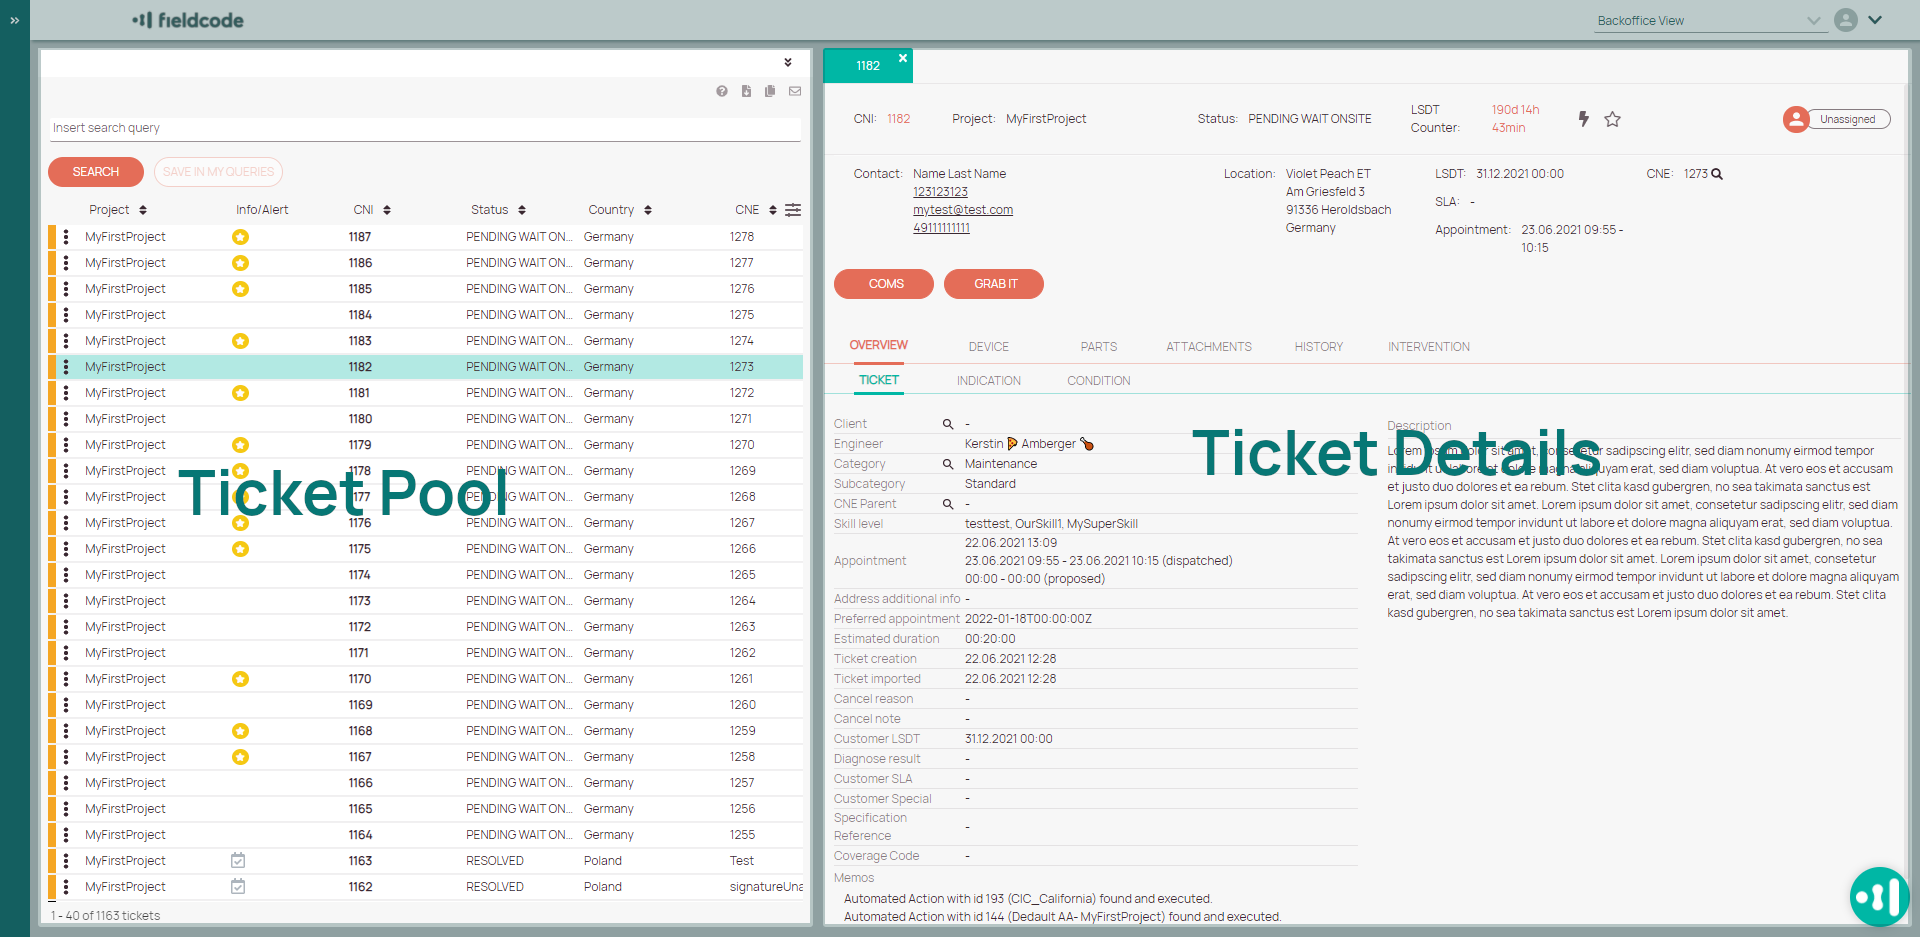1920x937 pixels.
Task: Open the column settings icon beside CNE header
Action: pyautogui.click(x=793, y=210)
